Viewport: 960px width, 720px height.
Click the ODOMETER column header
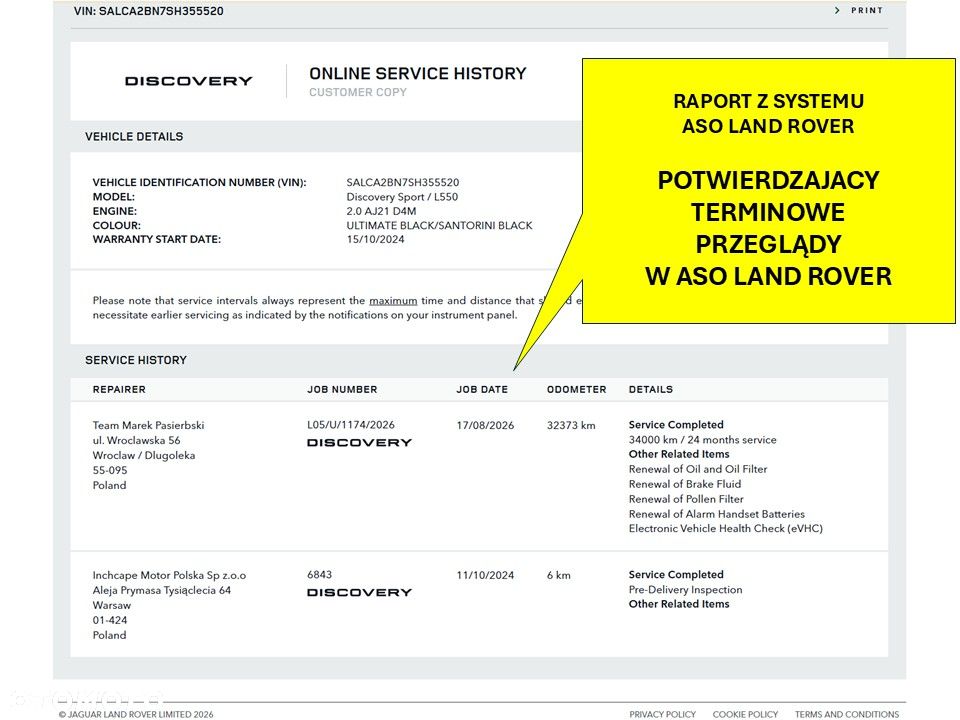[x=577, y=389]
